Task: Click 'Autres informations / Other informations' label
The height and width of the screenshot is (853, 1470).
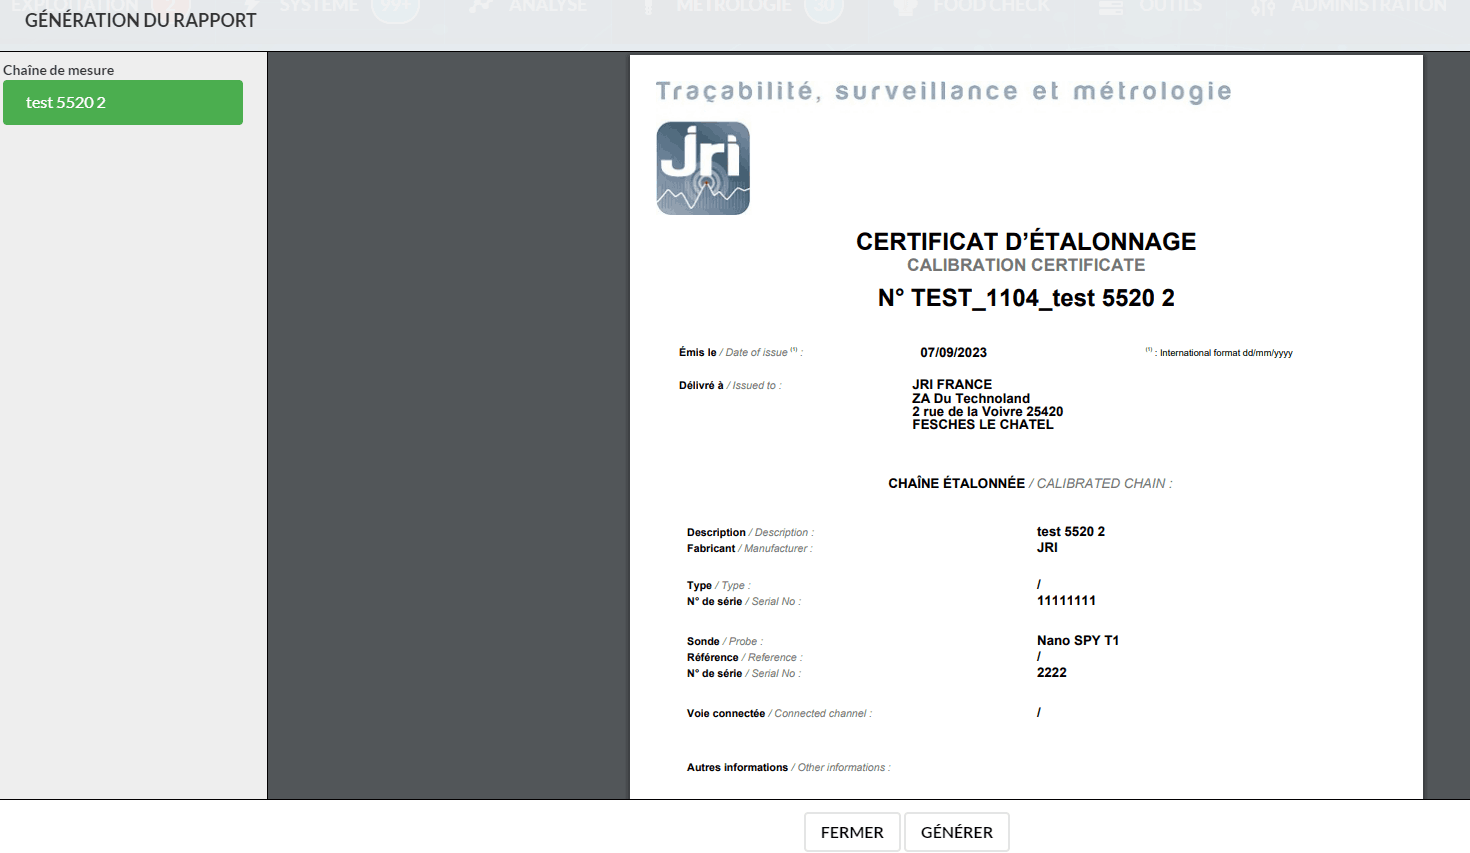Action: 788,767
